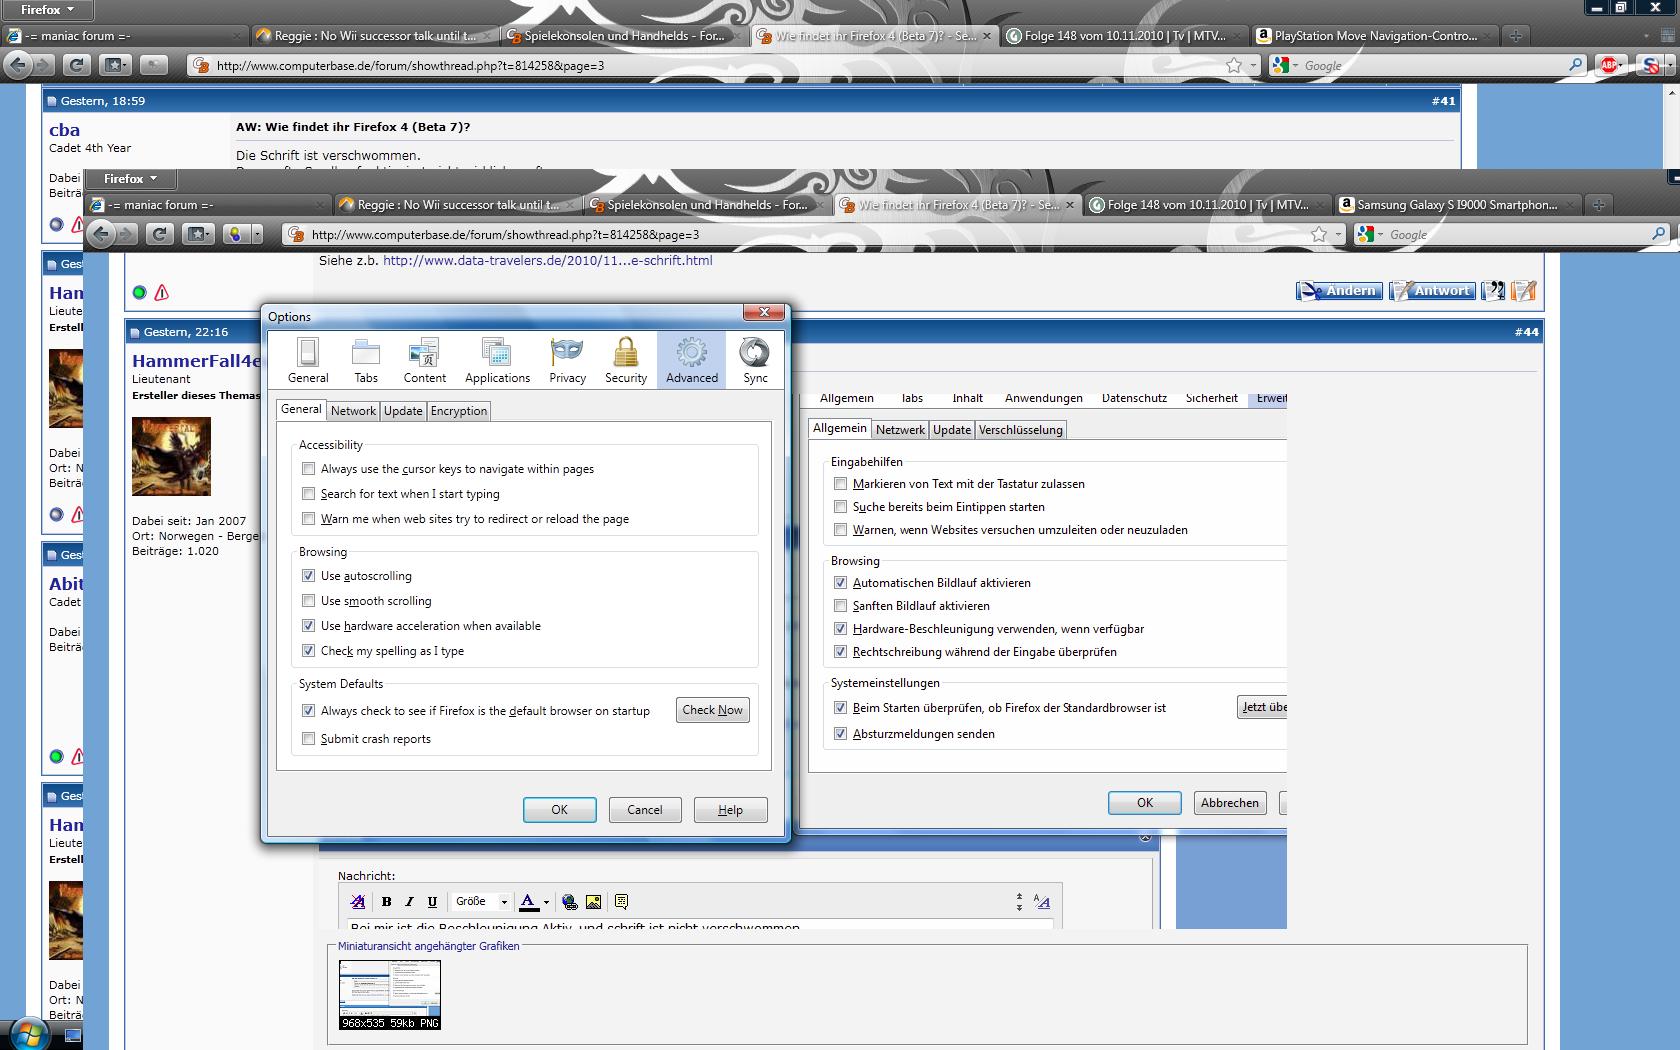This screenshot has width=1680, height=1050.
Task: Wrap text in quote tags in editor
Action: tap(621, 901)
